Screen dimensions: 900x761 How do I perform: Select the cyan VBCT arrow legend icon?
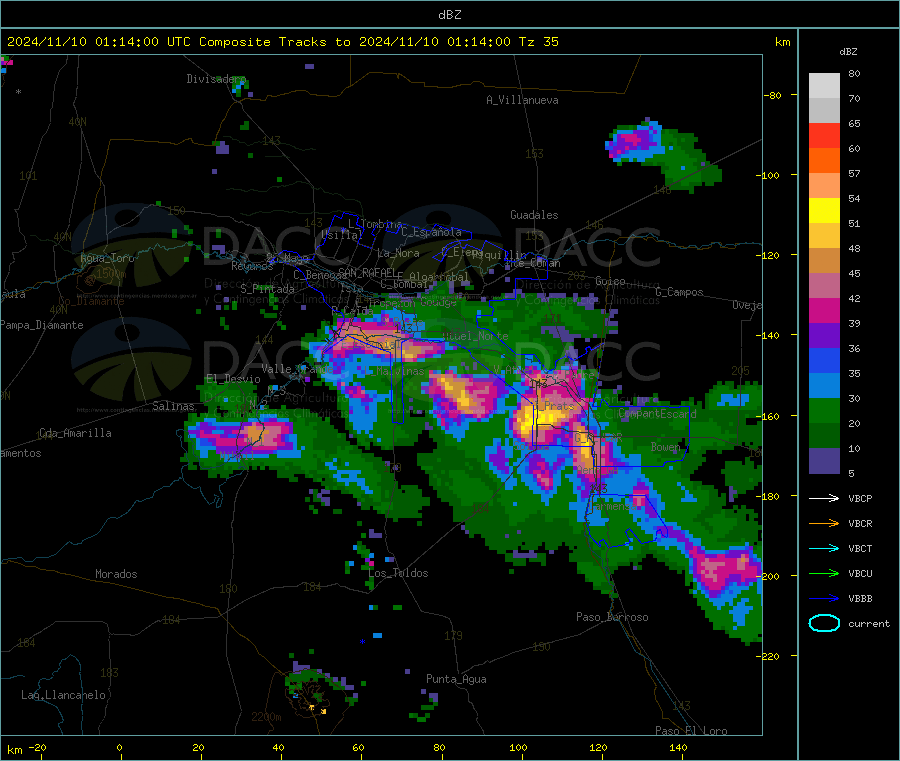[x=824, y=549]
